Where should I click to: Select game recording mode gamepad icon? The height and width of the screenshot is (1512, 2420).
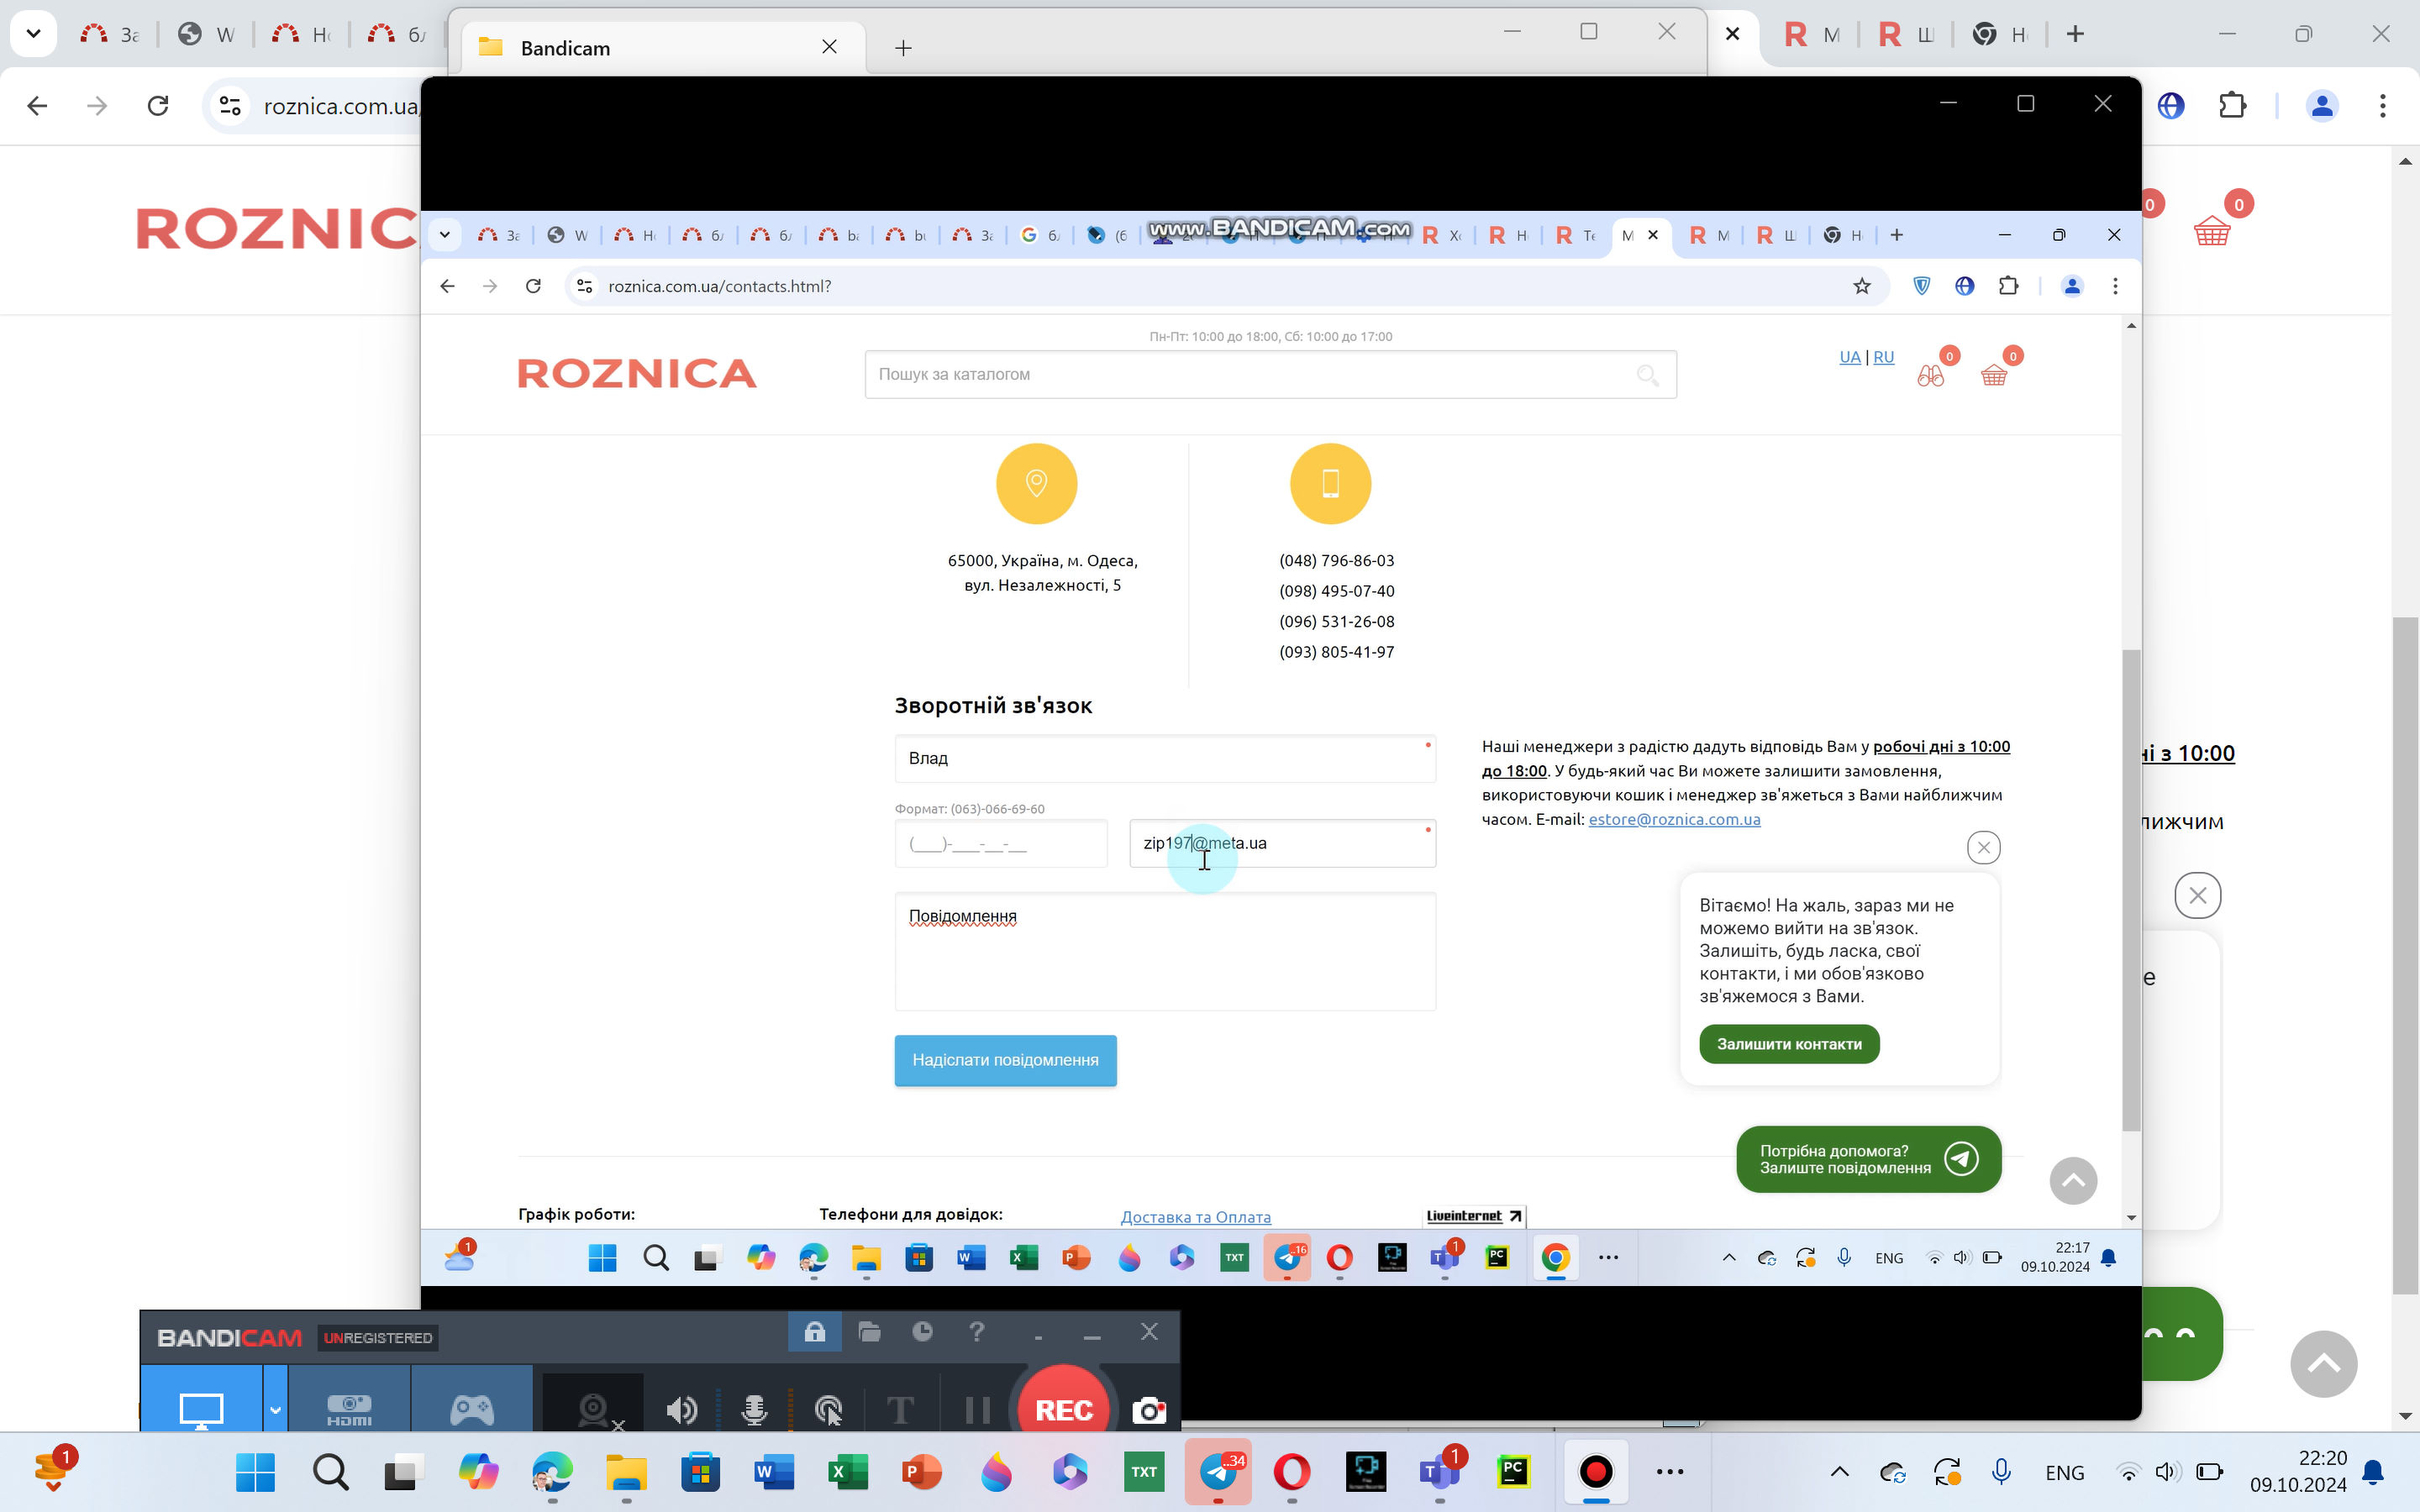[471, 1409]
